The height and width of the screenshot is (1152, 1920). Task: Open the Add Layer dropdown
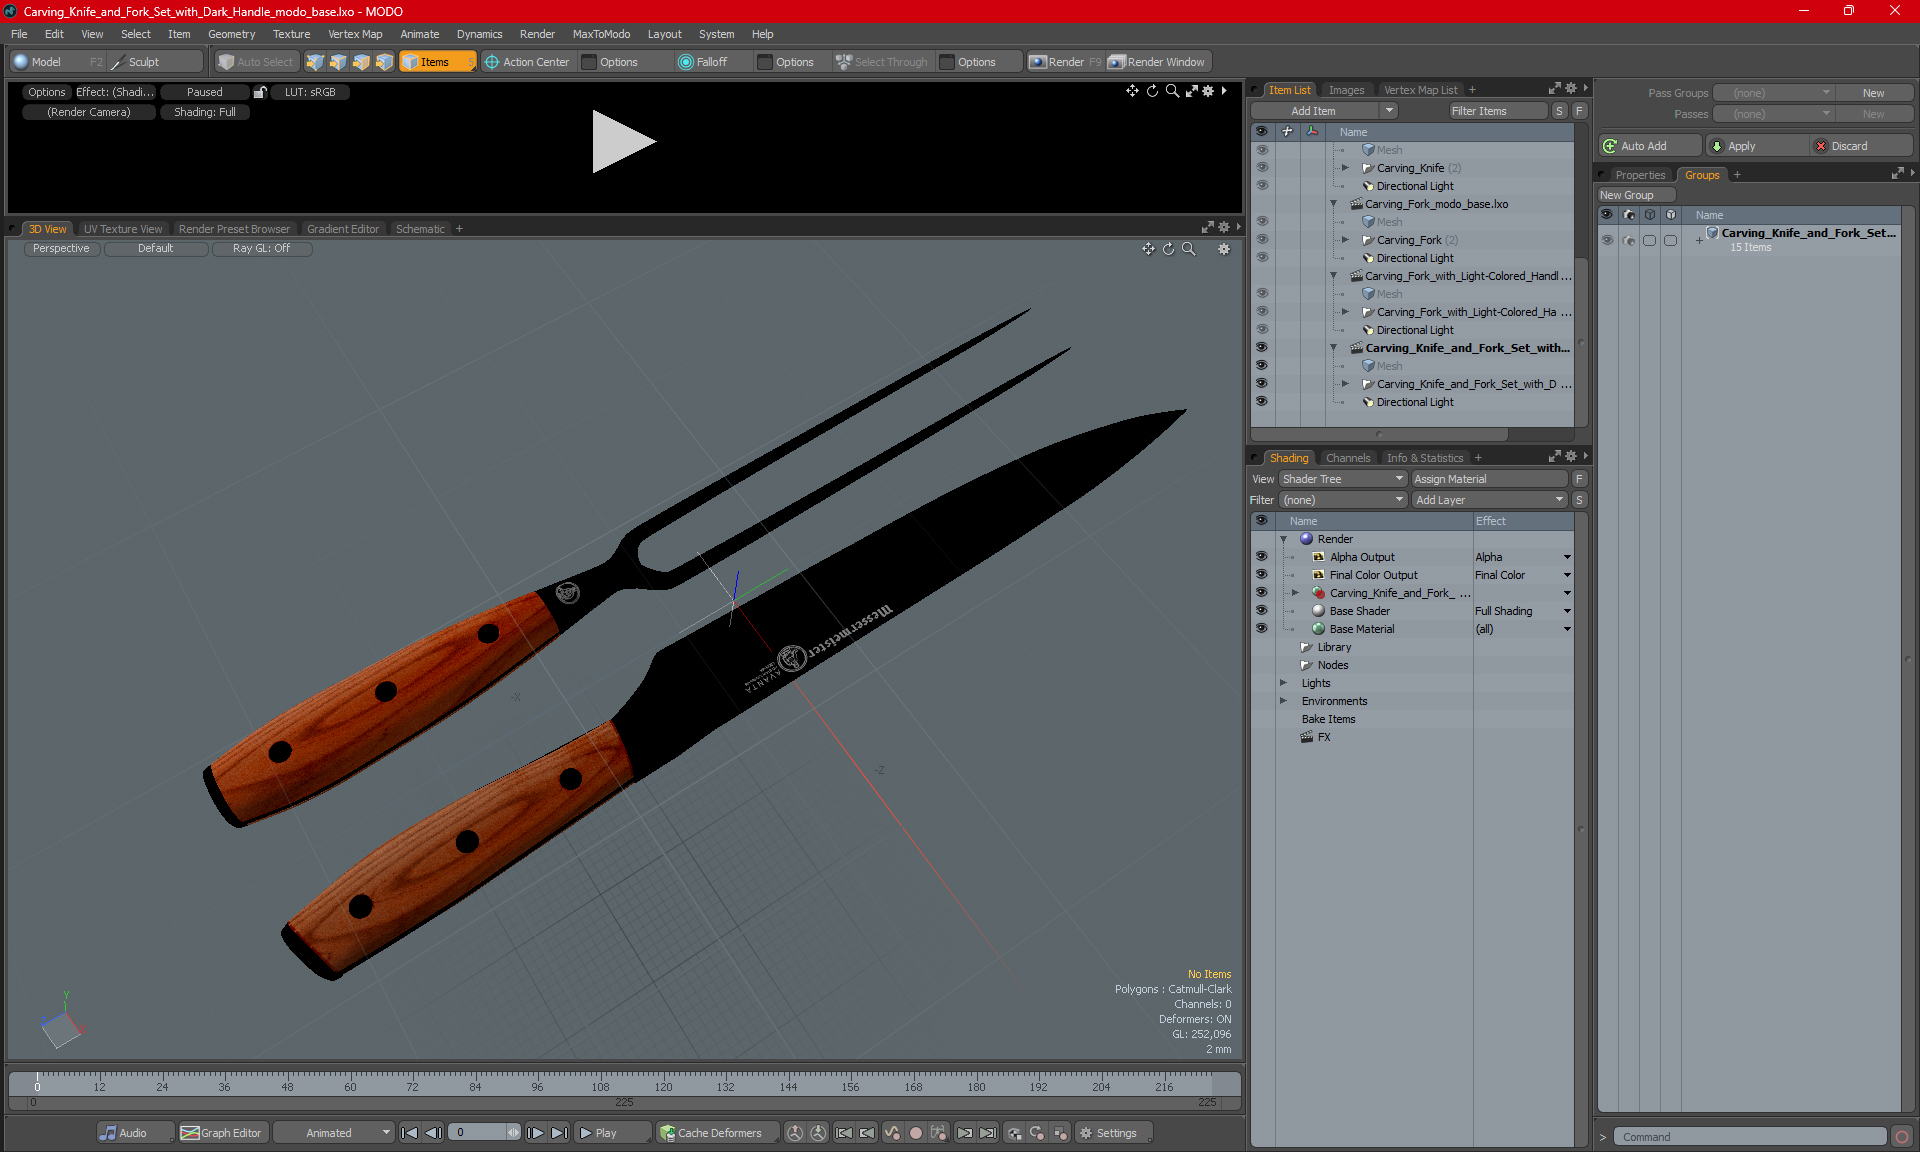[x=1489, y=500]
